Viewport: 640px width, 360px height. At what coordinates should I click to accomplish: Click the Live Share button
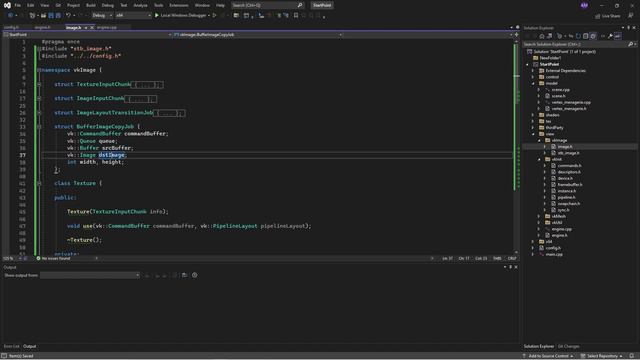point(608,16)
